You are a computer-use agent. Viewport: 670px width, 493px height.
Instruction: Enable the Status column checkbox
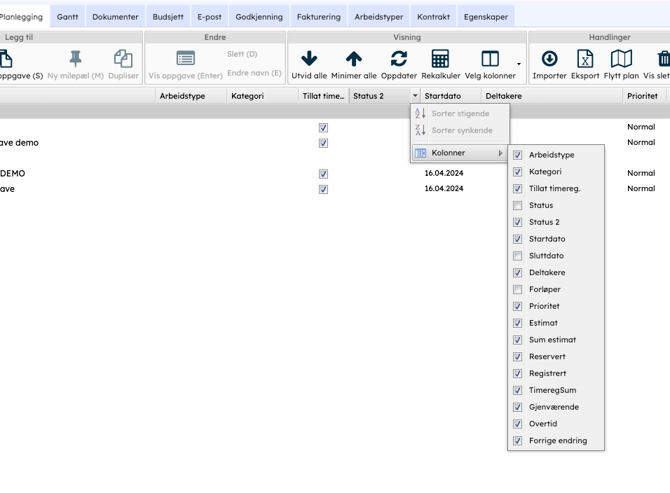coord(518,206)
